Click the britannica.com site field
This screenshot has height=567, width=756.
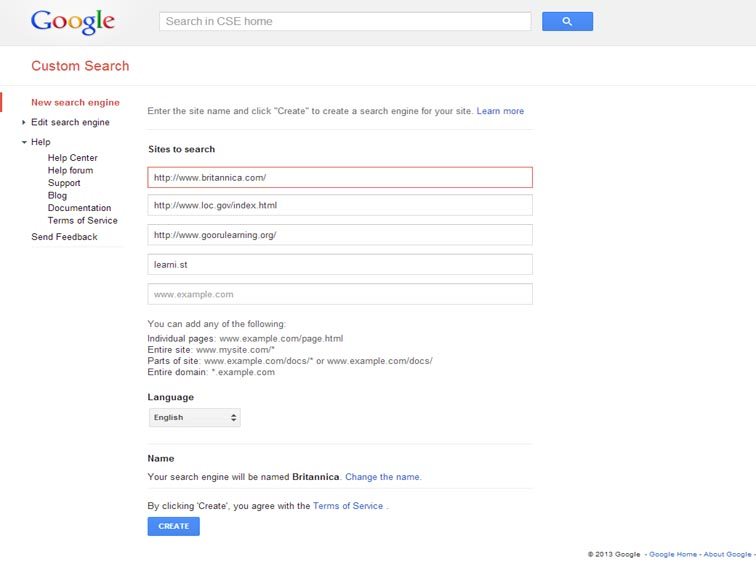pos(340,177)
